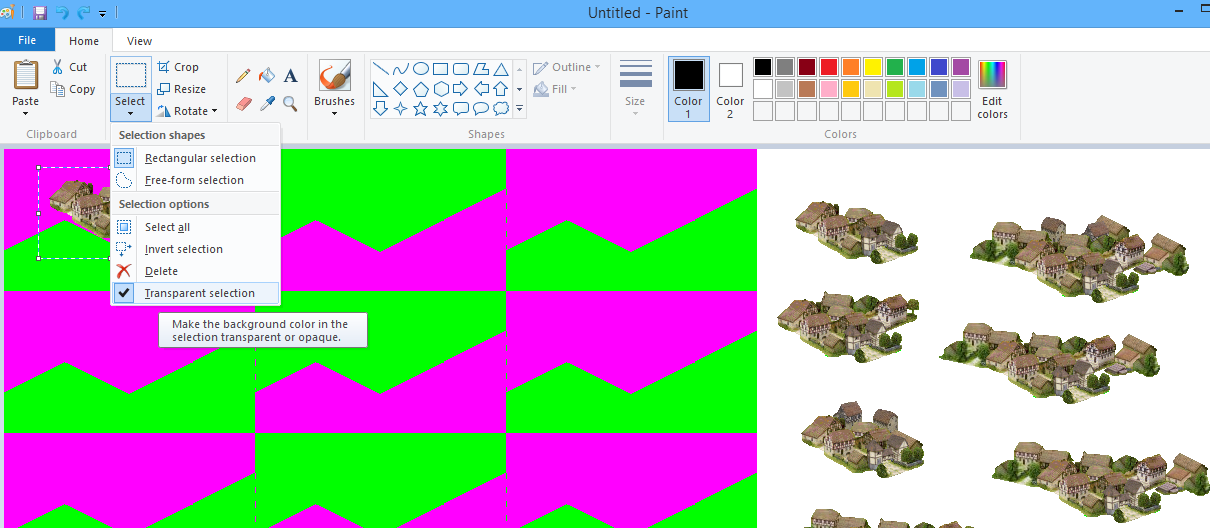The width and height of the screenshot is (1210, 528).
Task: Pick the Eraser tool
Action: point(243,103)
